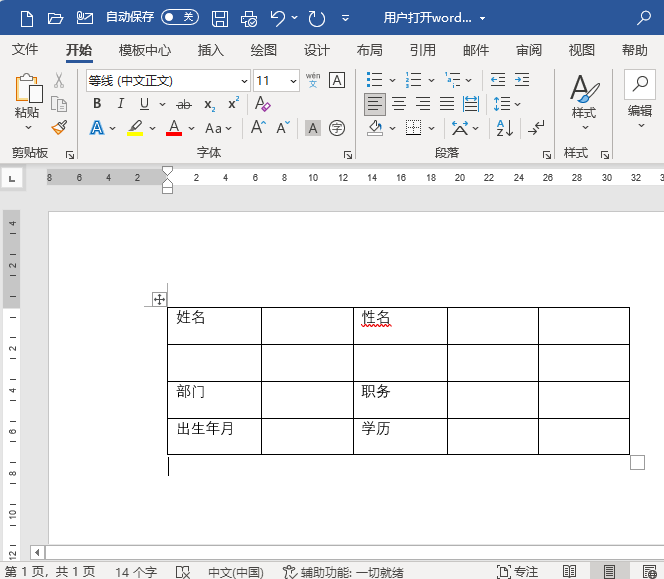Click the Cut scissors icon
The image size is (664, 579).
pos(59,80)
